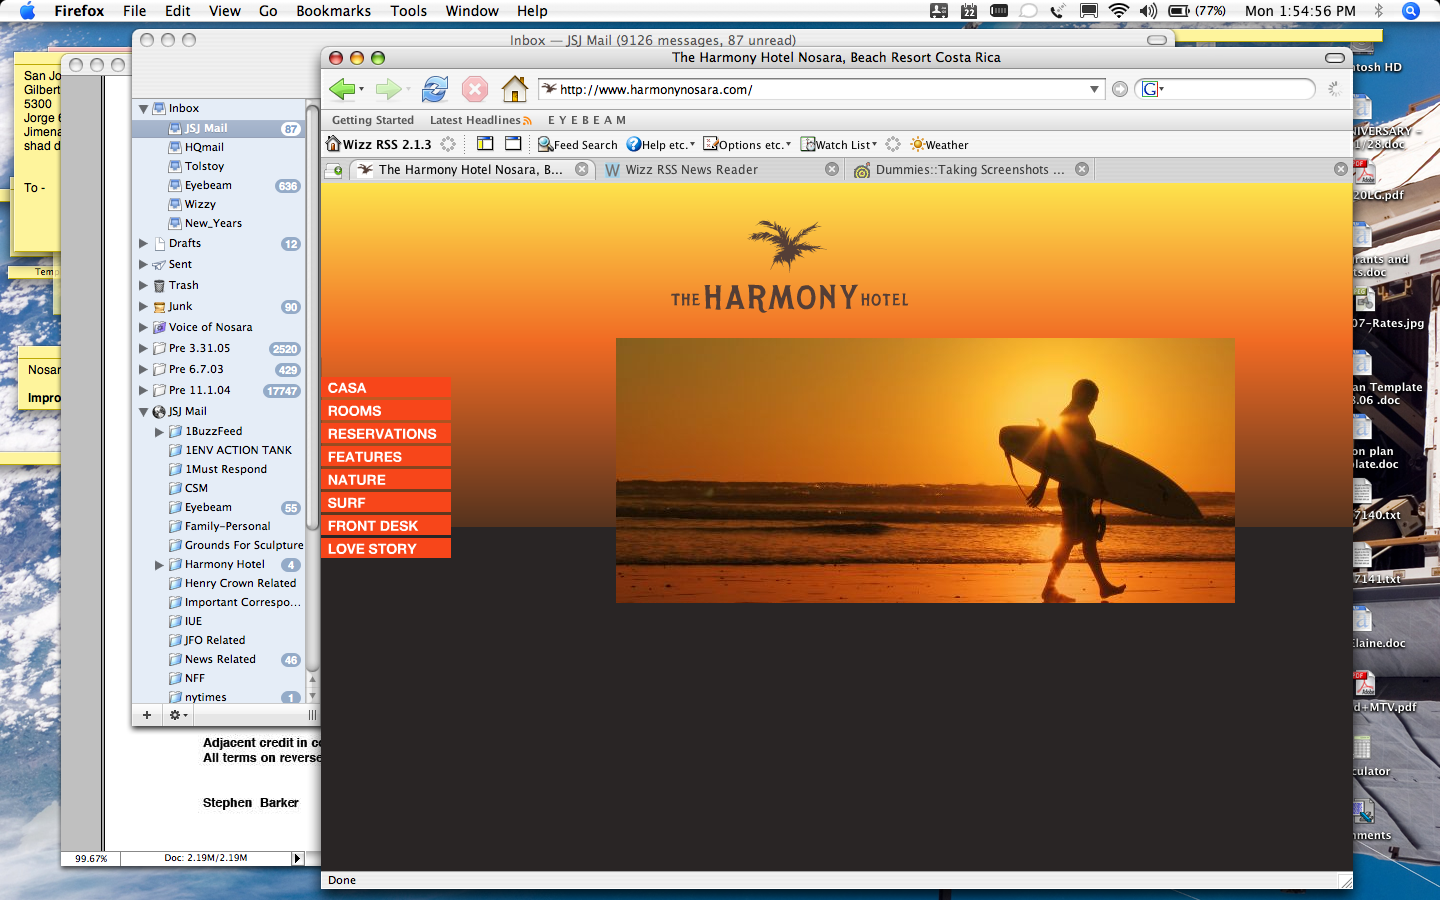Open the Wizz RSS Watch List dropdown
The height and width of the screenshot is (900, 1440).
pyautogui.click(x=839, y=145)
